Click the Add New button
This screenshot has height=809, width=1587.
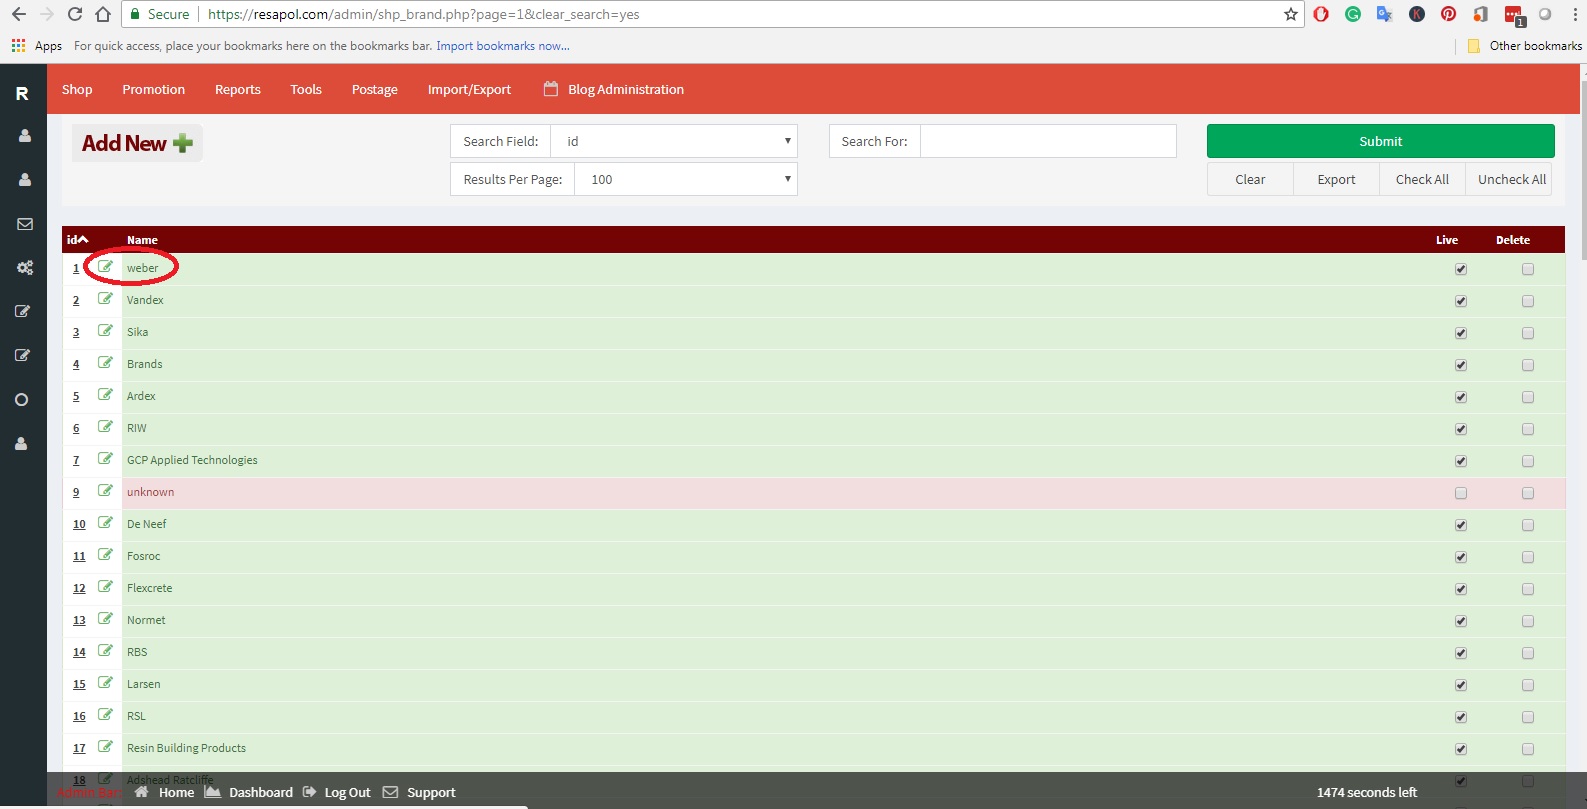137,143
